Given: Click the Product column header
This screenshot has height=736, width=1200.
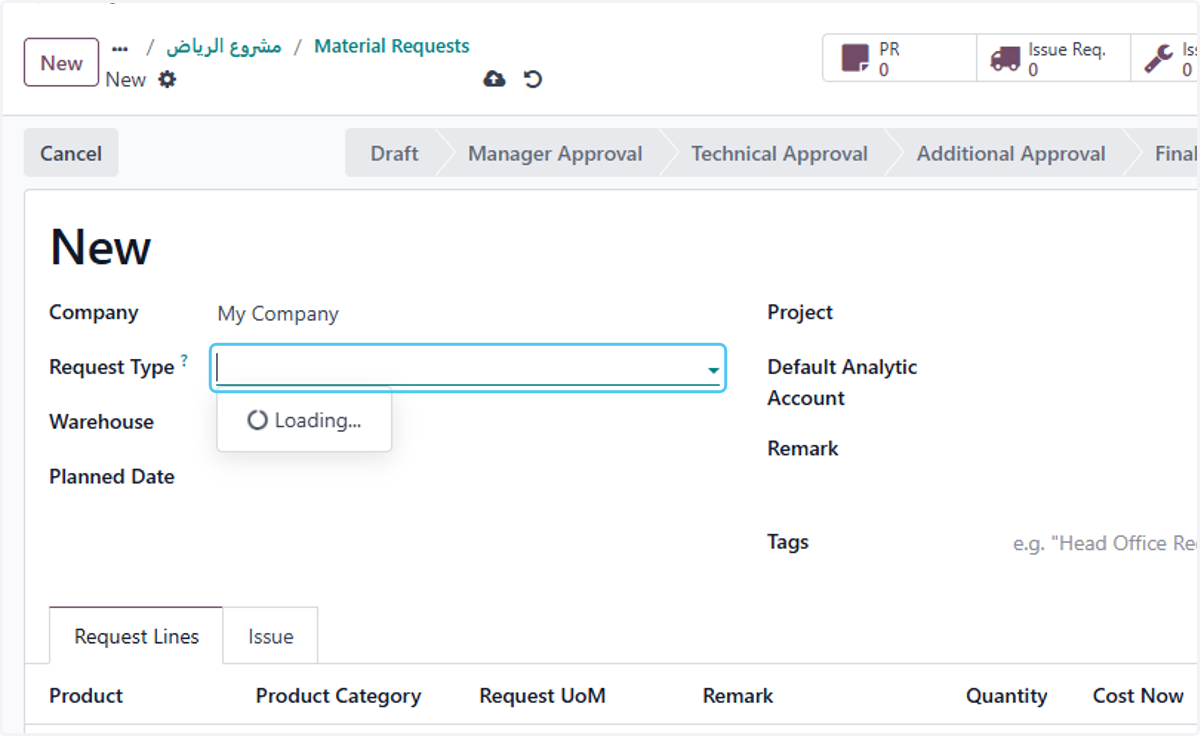Looking at the screenshot, I should 86,696.
